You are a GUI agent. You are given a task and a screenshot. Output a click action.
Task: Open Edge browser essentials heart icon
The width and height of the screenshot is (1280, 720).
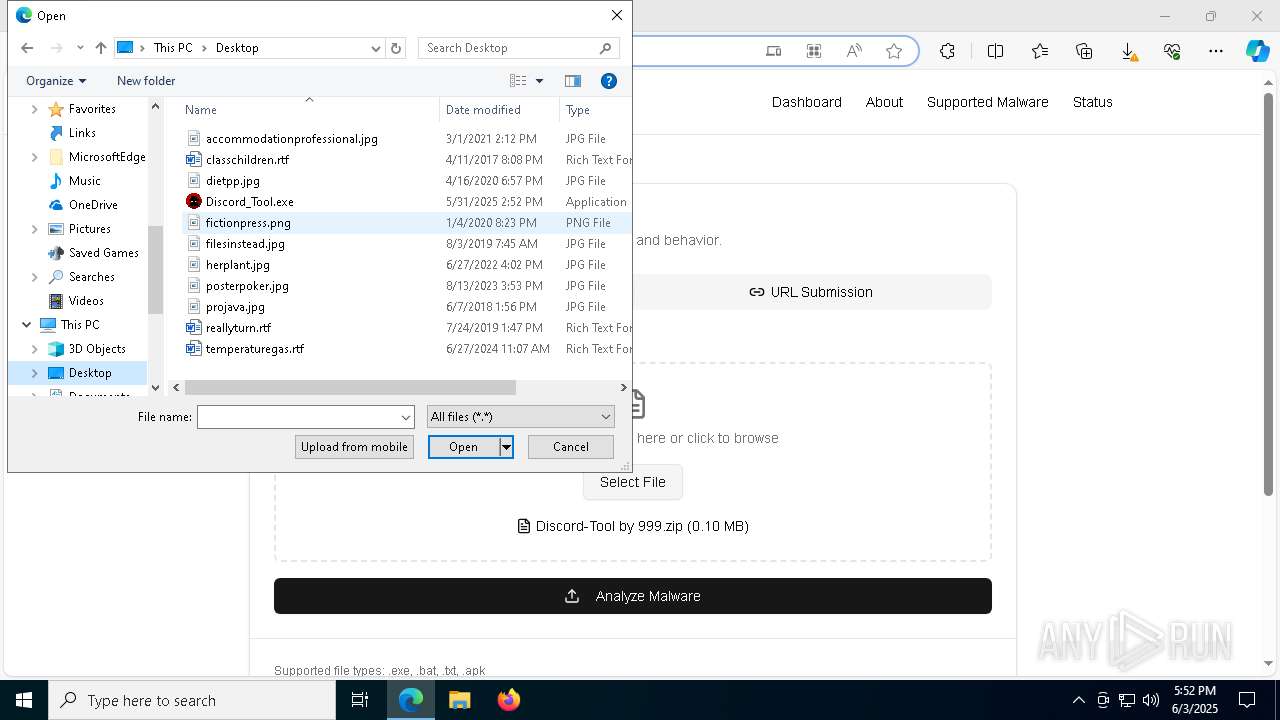pyautogui.click(x=1172, y=51)
